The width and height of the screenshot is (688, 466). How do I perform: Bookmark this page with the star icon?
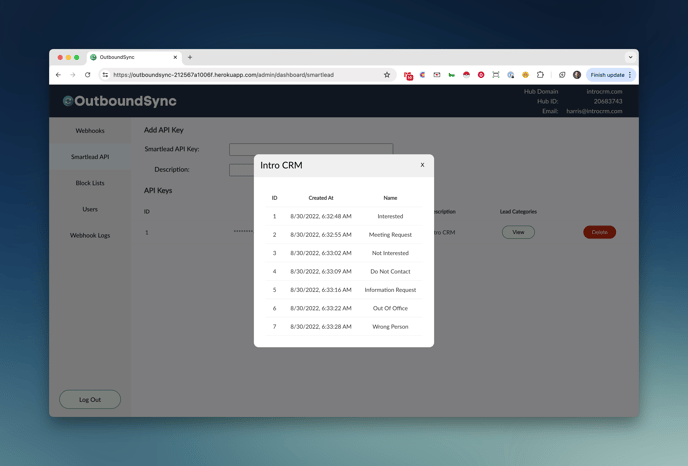pyautogui.click(x=387, y=75)
